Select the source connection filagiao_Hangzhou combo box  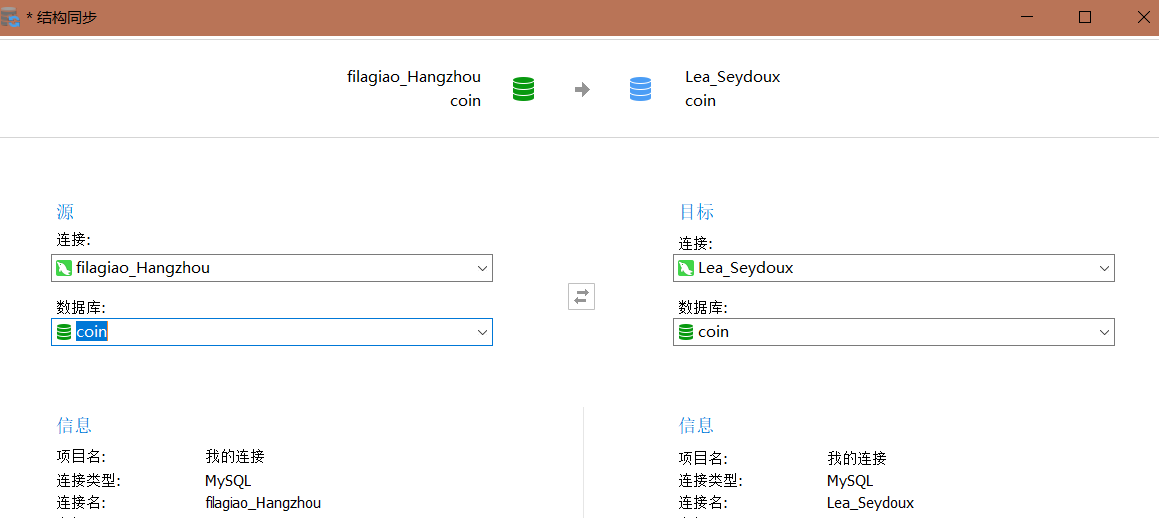coord(272,268)
